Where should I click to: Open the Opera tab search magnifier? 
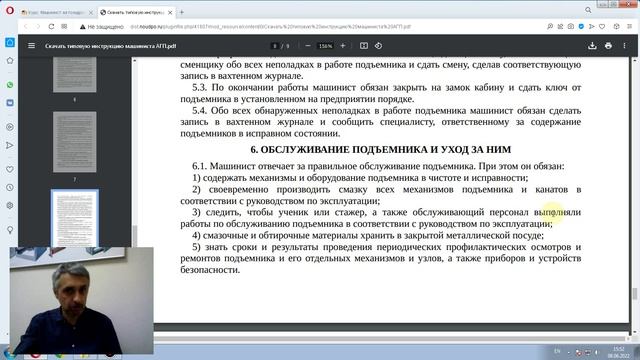pos(588,10)
